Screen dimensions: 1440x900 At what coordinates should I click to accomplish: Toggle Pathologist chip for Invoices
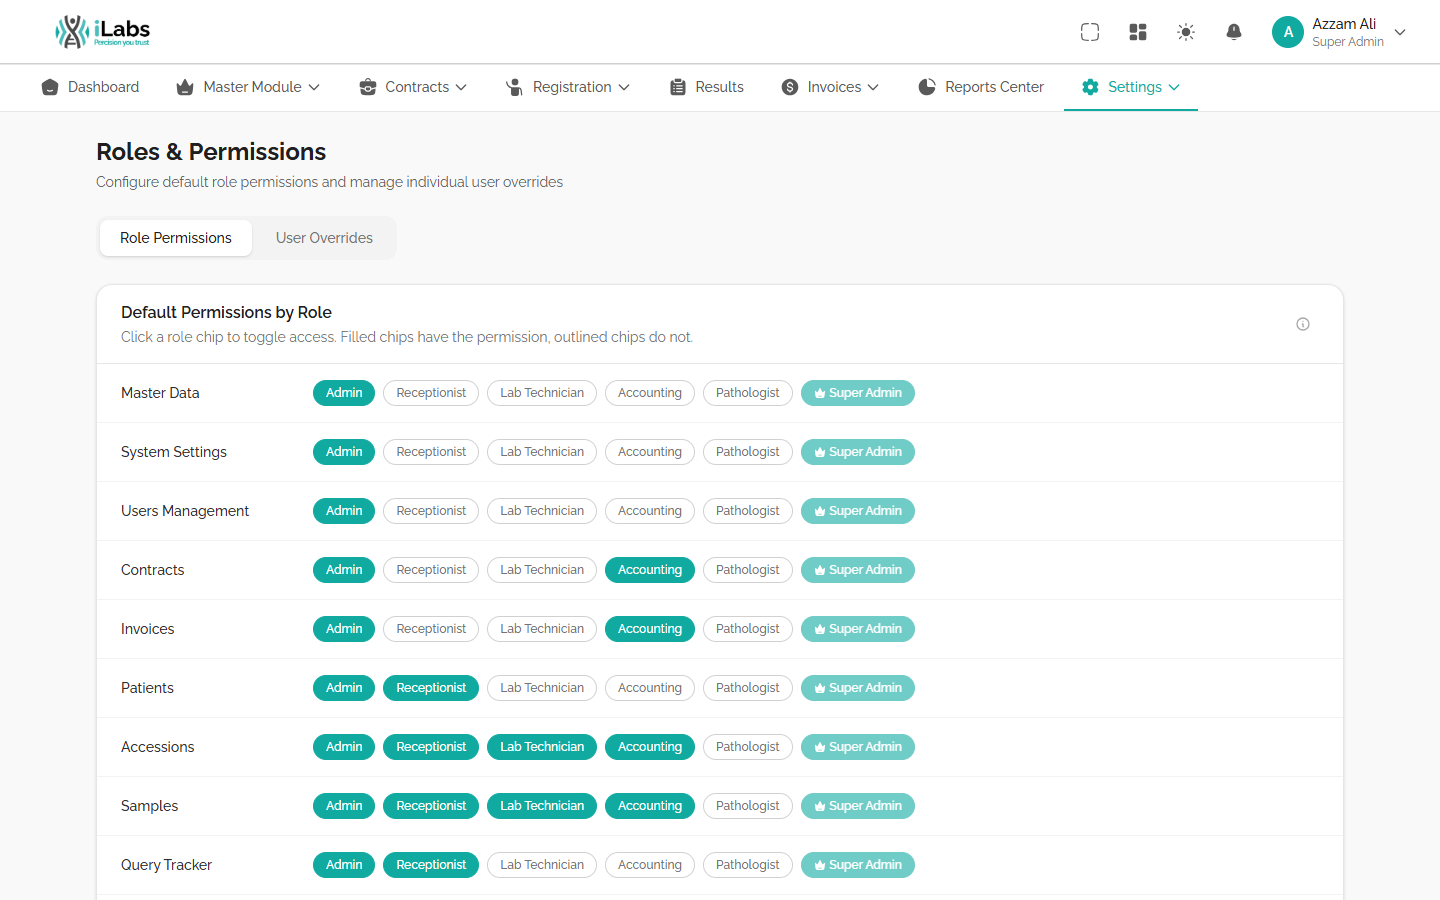point(748,629)
